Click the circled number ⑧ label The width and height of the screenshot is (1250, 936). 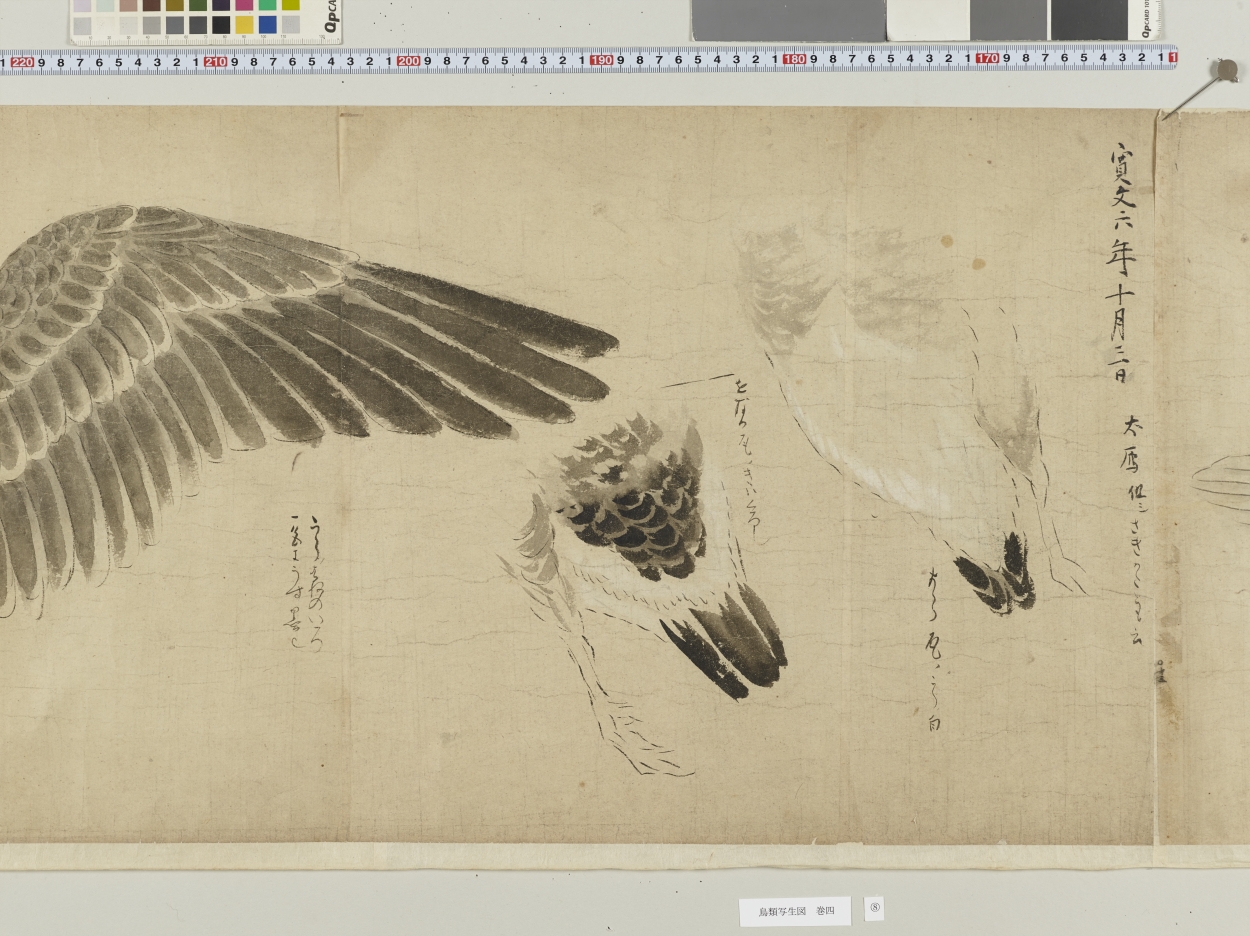coord(874,908)
